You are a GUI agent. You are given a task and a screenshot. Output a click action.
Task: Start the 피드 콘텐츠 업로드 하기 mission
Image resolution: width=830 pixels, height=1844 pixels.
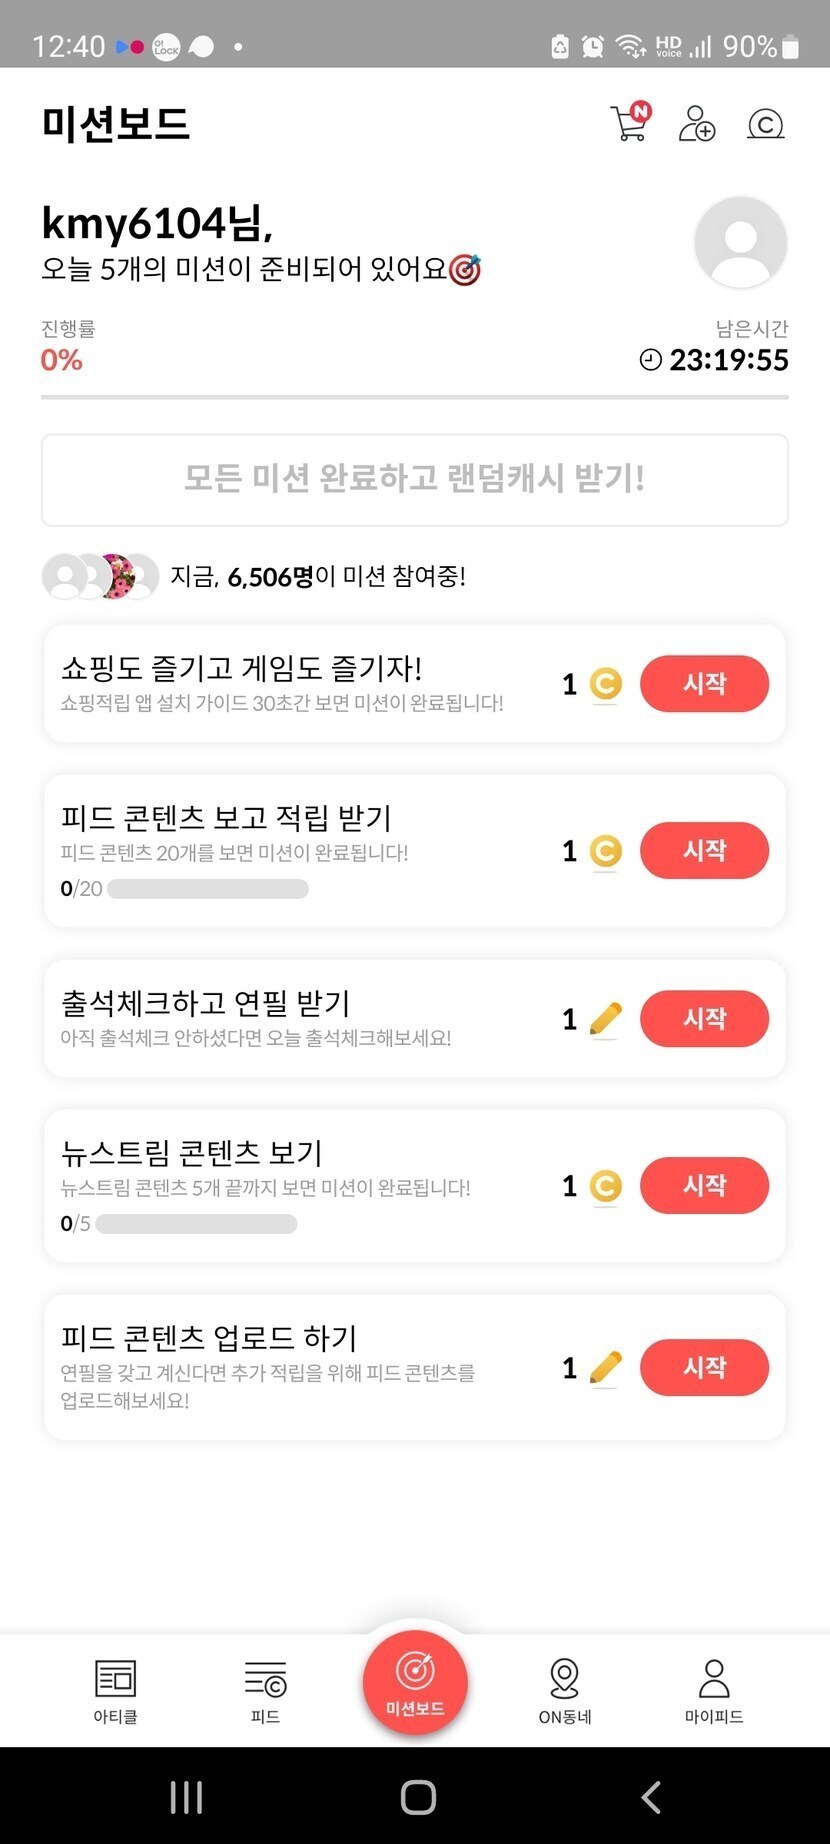[704, 1367]
